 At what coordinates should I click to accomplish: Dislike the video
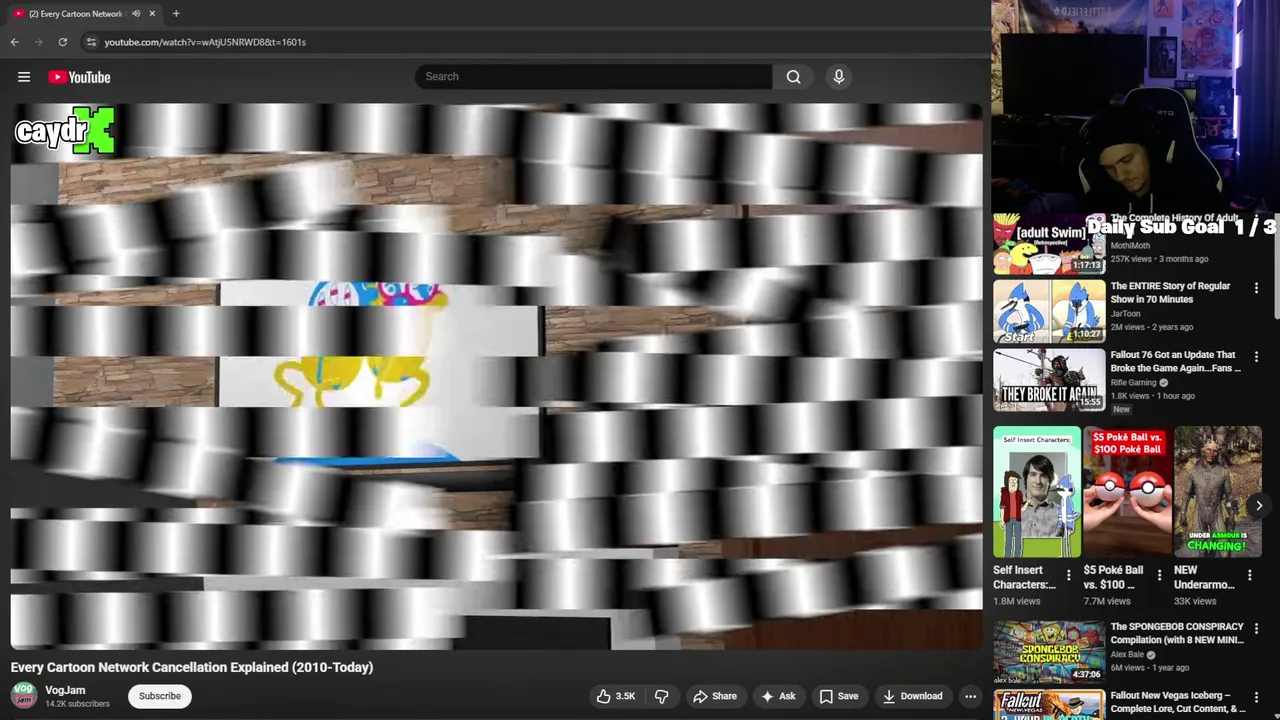tap(661, 696)
